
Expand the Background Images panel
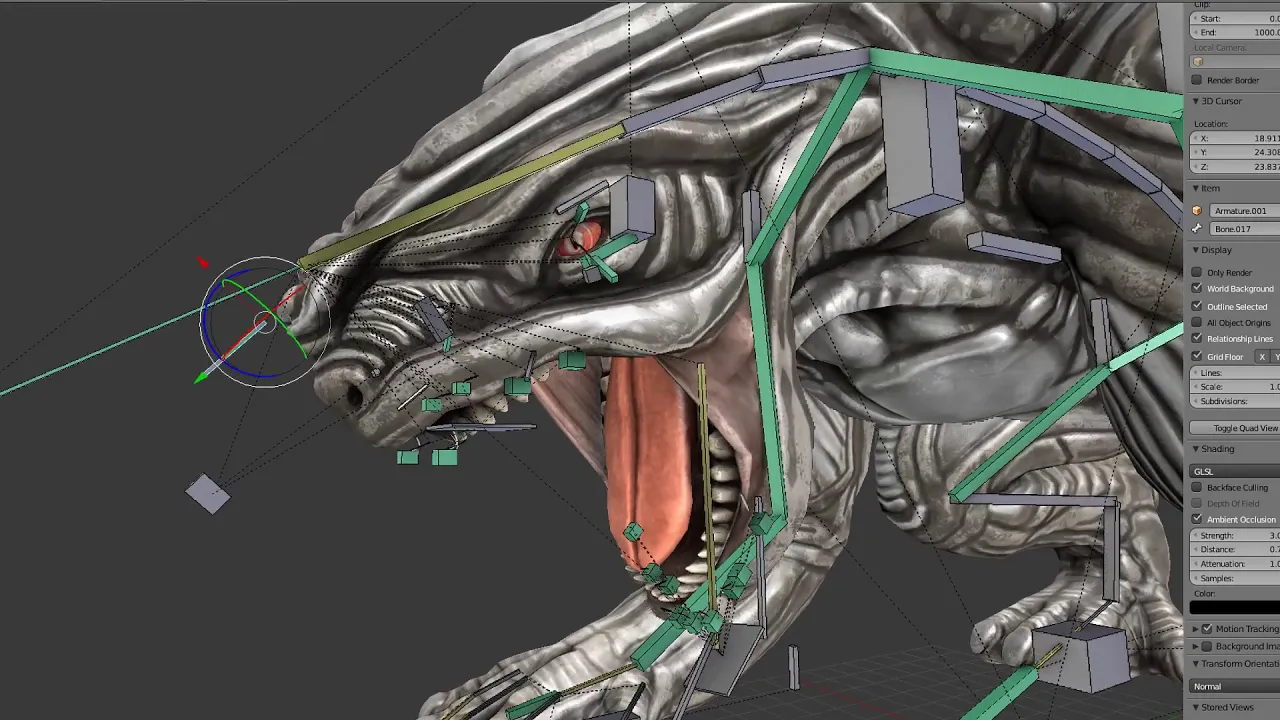(x=1195, y=646)
